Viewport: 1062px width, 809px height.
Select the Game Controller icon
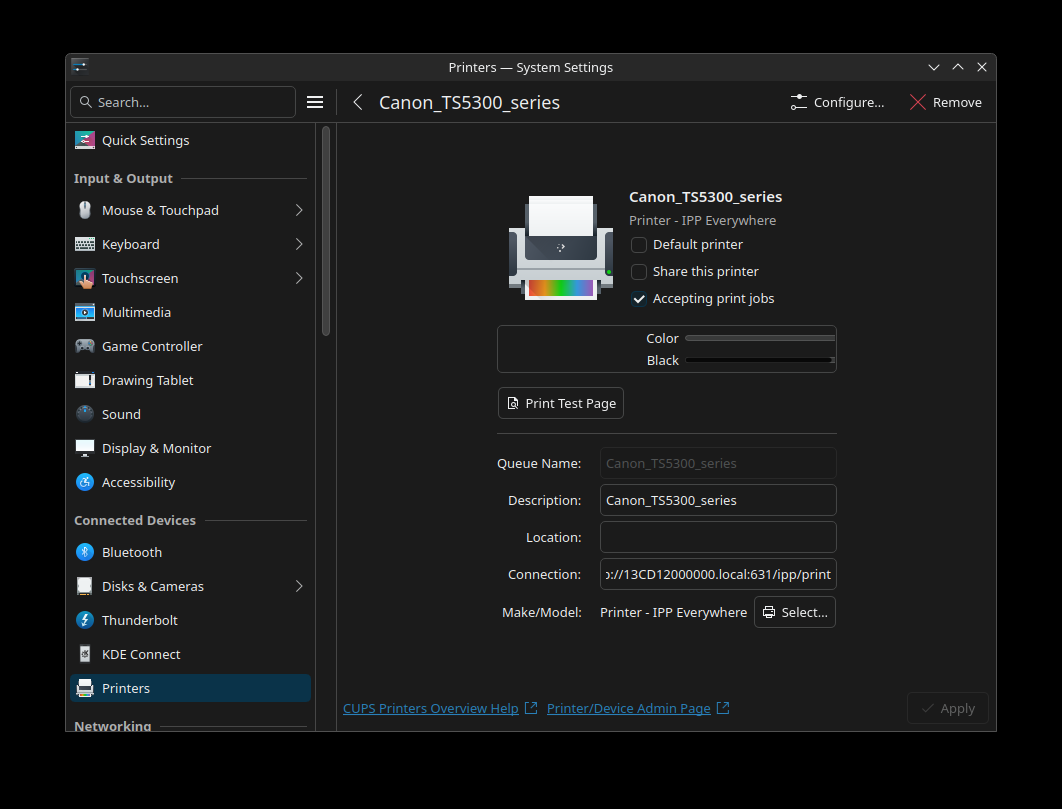point(85,346)
